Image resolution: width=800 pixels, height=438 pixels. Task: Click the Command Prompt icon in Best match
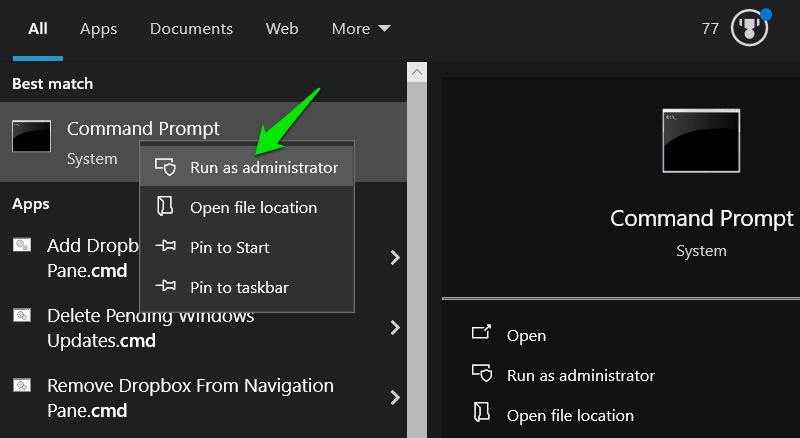[32, 136]
